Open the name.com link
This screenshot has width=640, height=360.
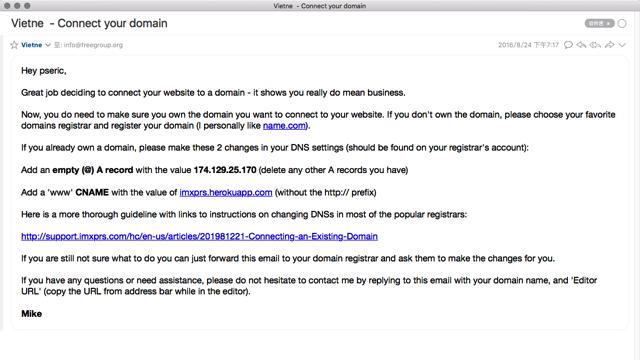tap(284, 126)
